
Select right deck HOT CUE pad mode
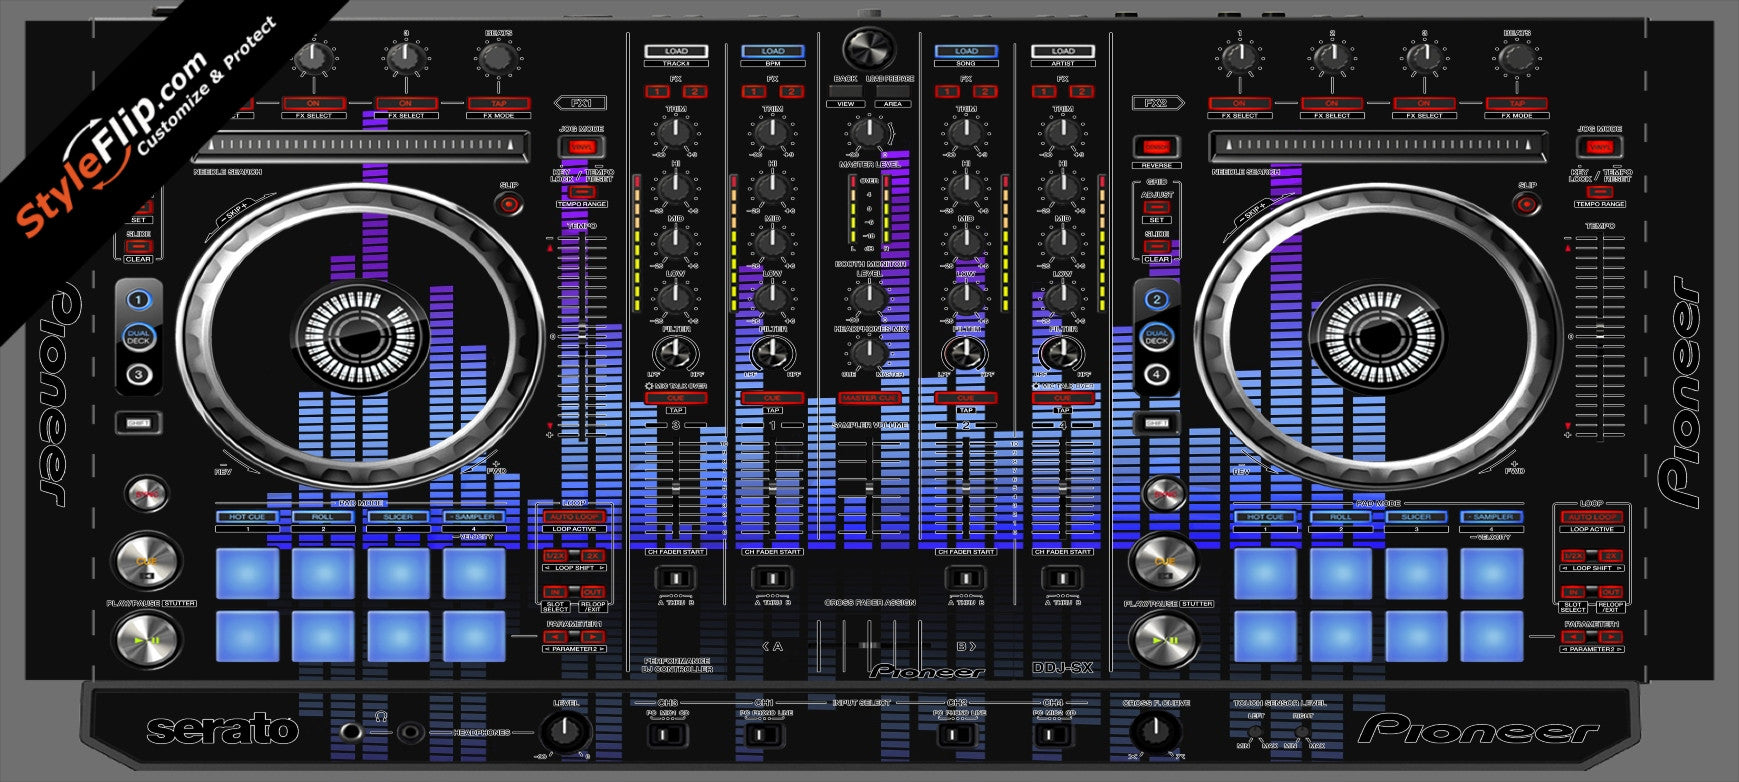(x=1265, y=517)
